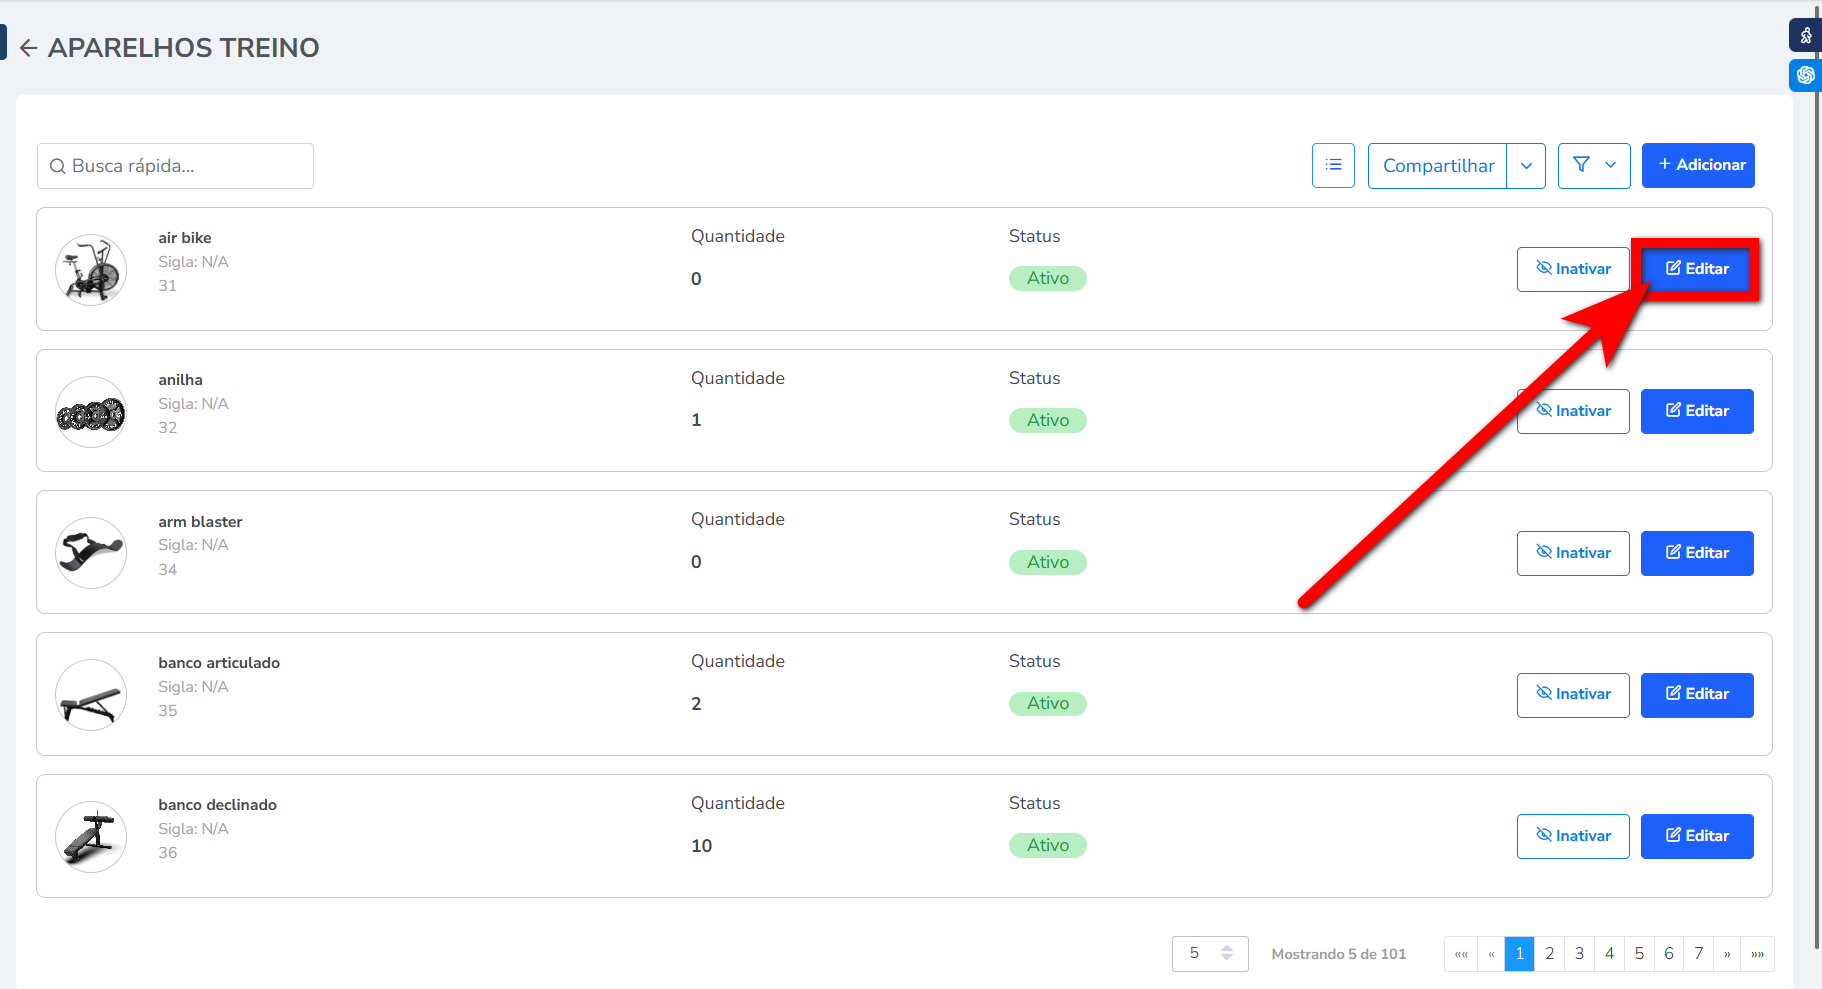Click the Compartilhar button
The height and width of the screenshot is (989, 1822).
click(1437, 166)
